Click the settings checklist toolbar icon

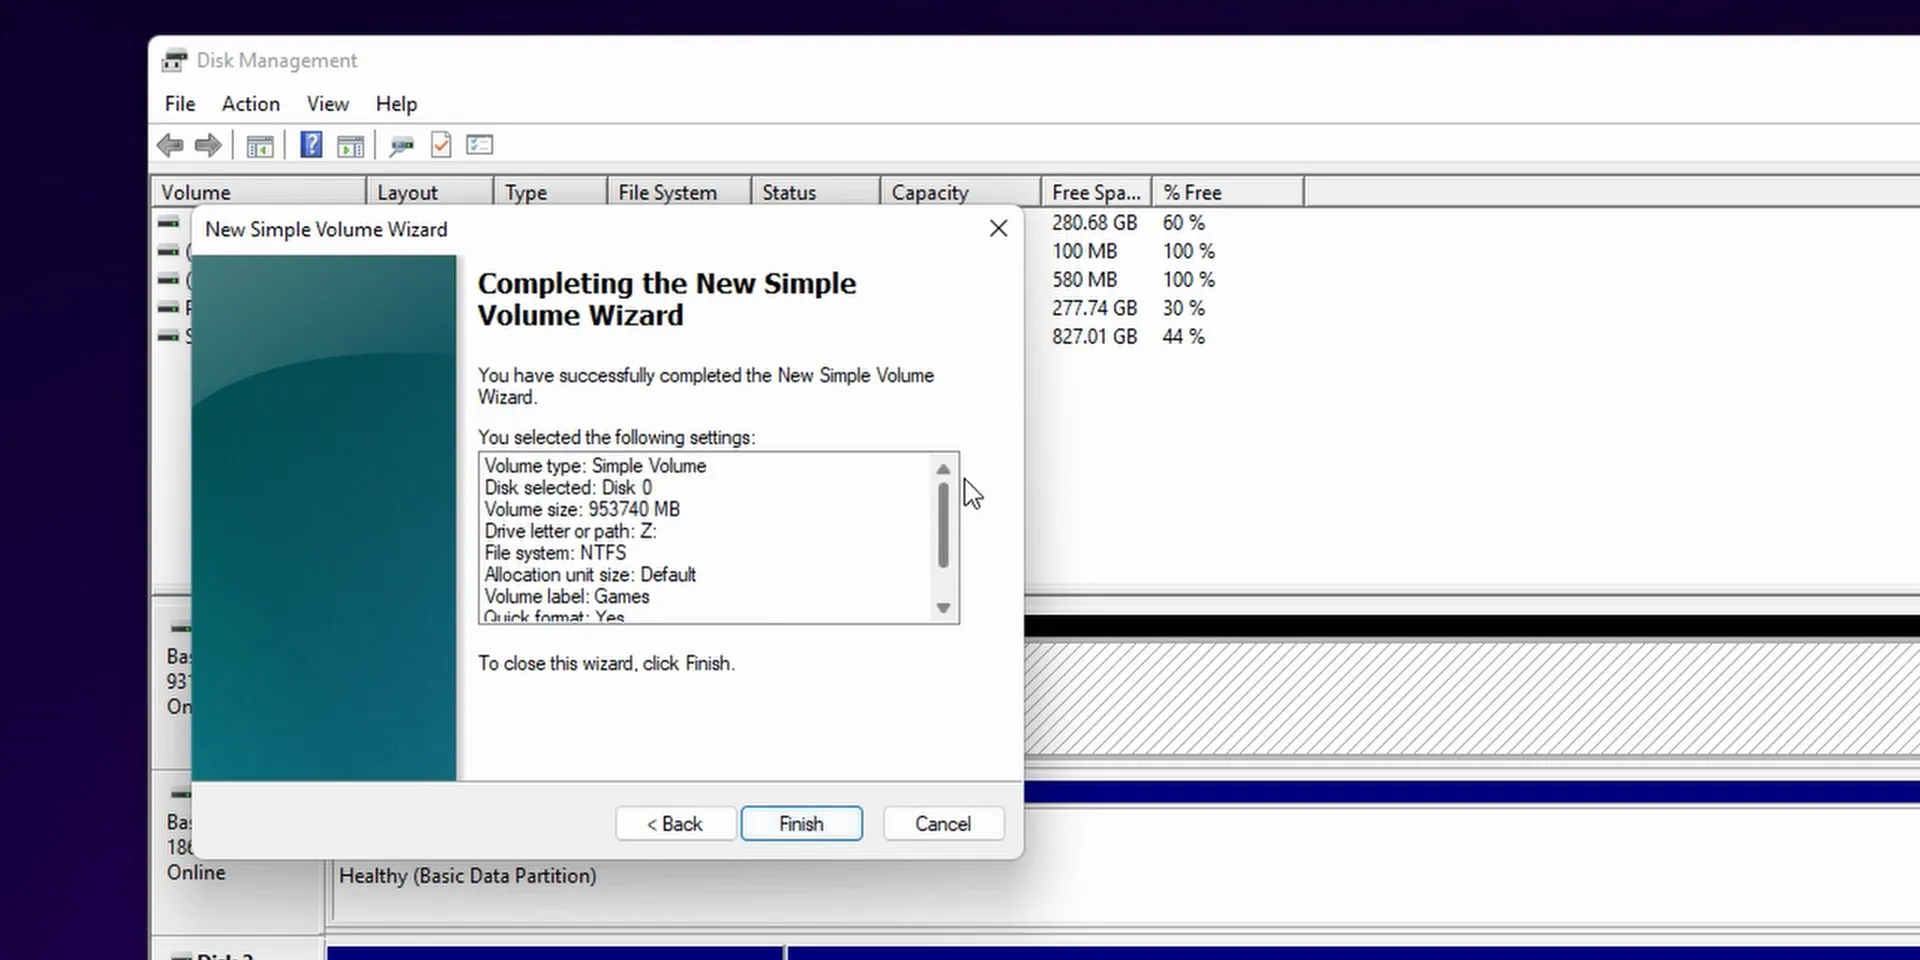click(480, 145)
